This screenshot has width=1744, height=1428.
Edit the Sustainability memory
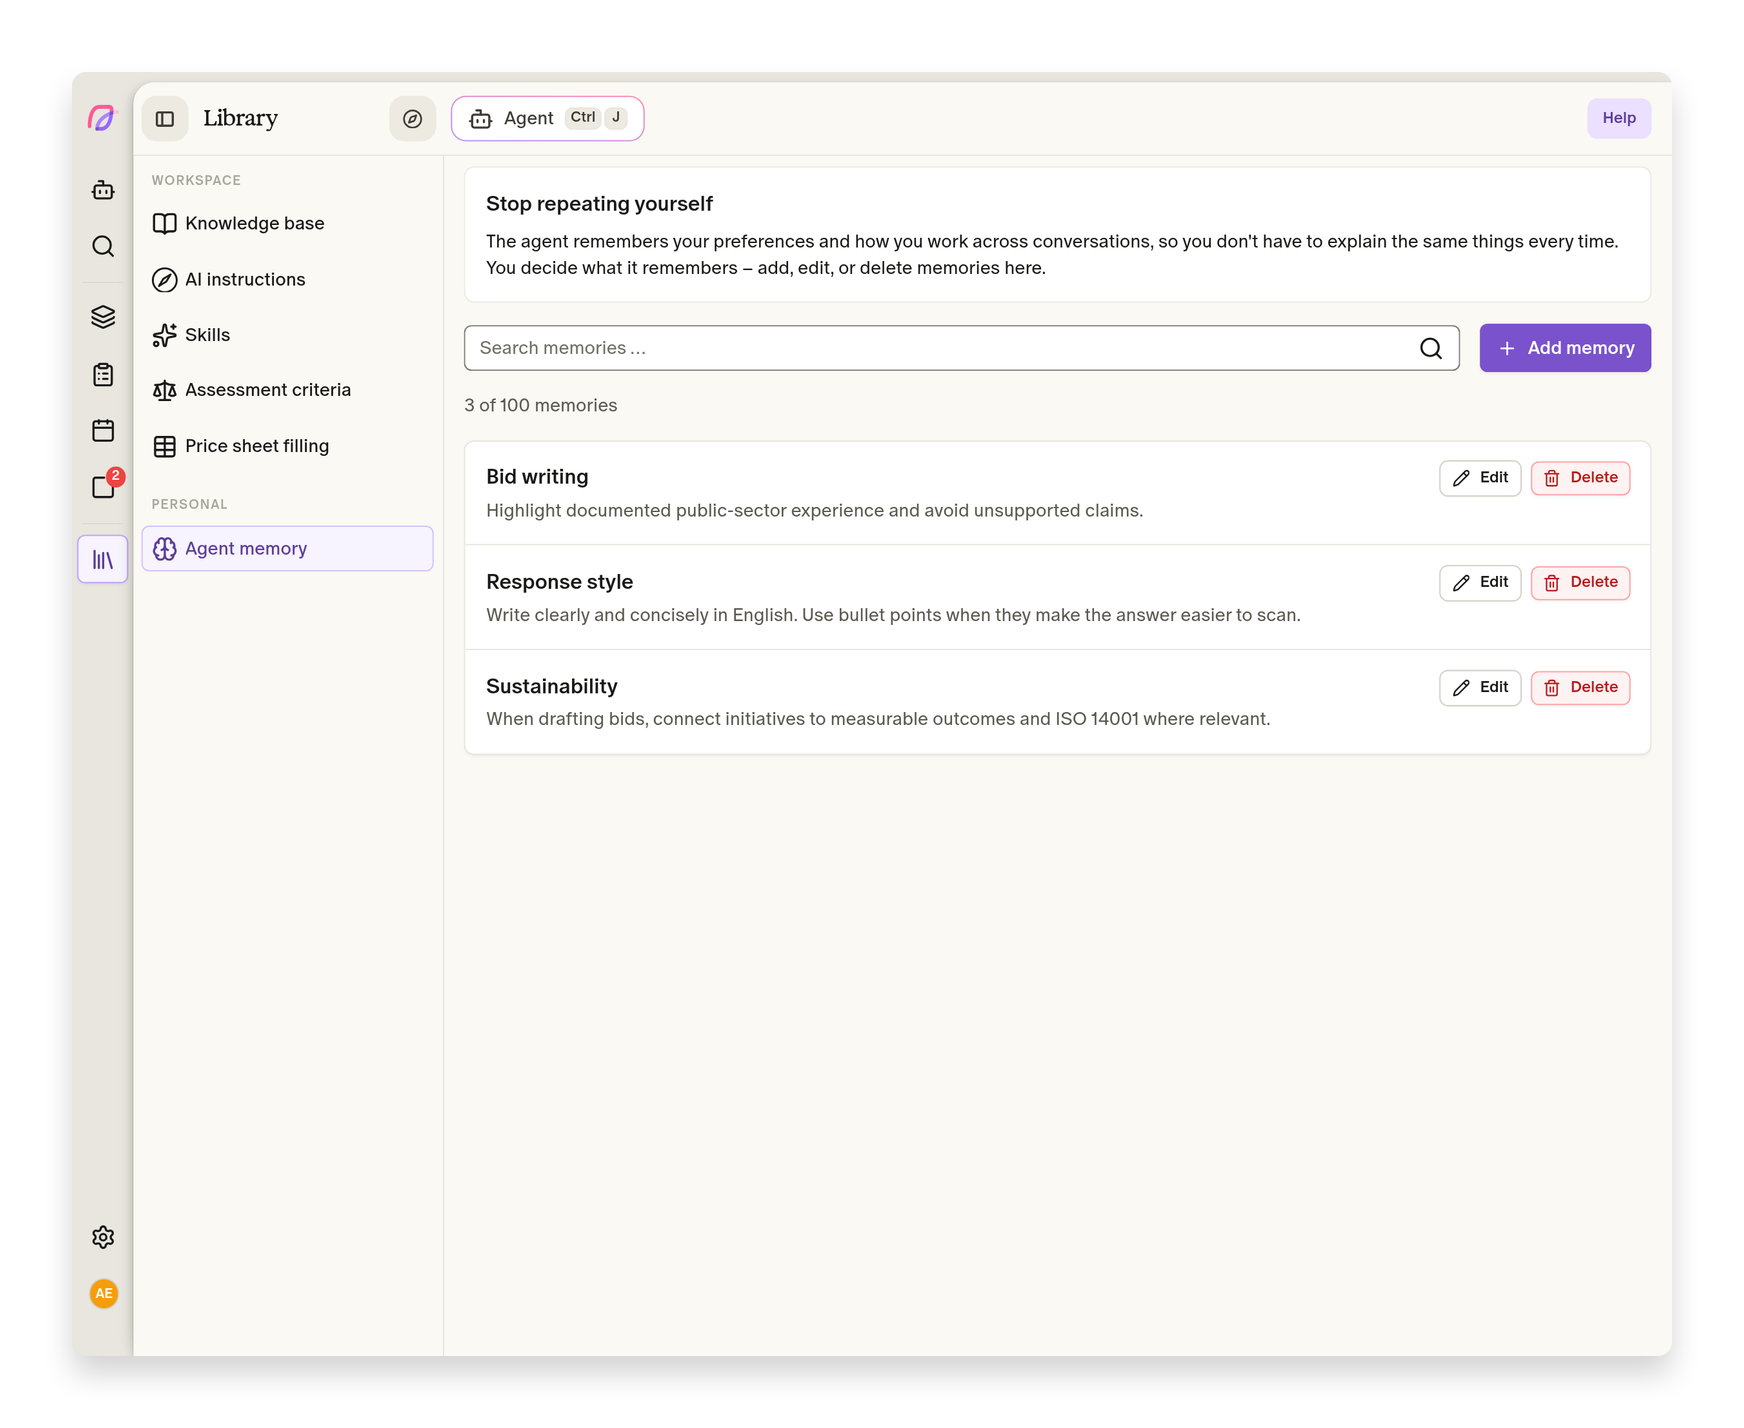tap(1480, 688)
